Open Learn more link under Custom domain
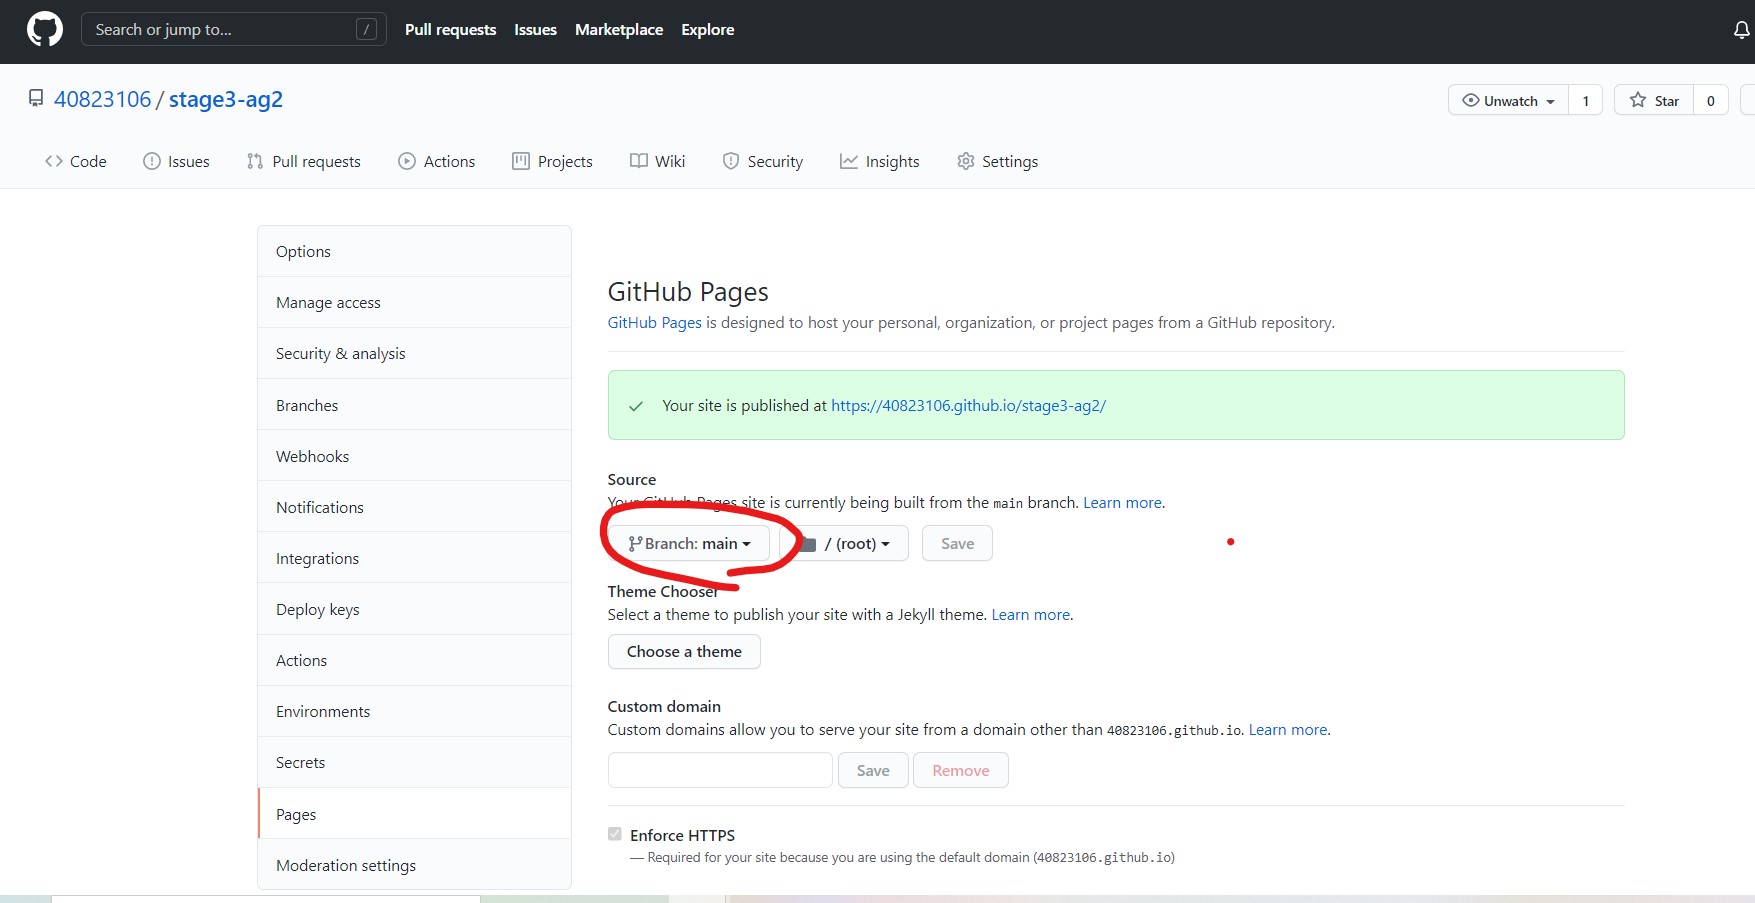Screen dimensions: 1755x903 (x=1288, y=729)
